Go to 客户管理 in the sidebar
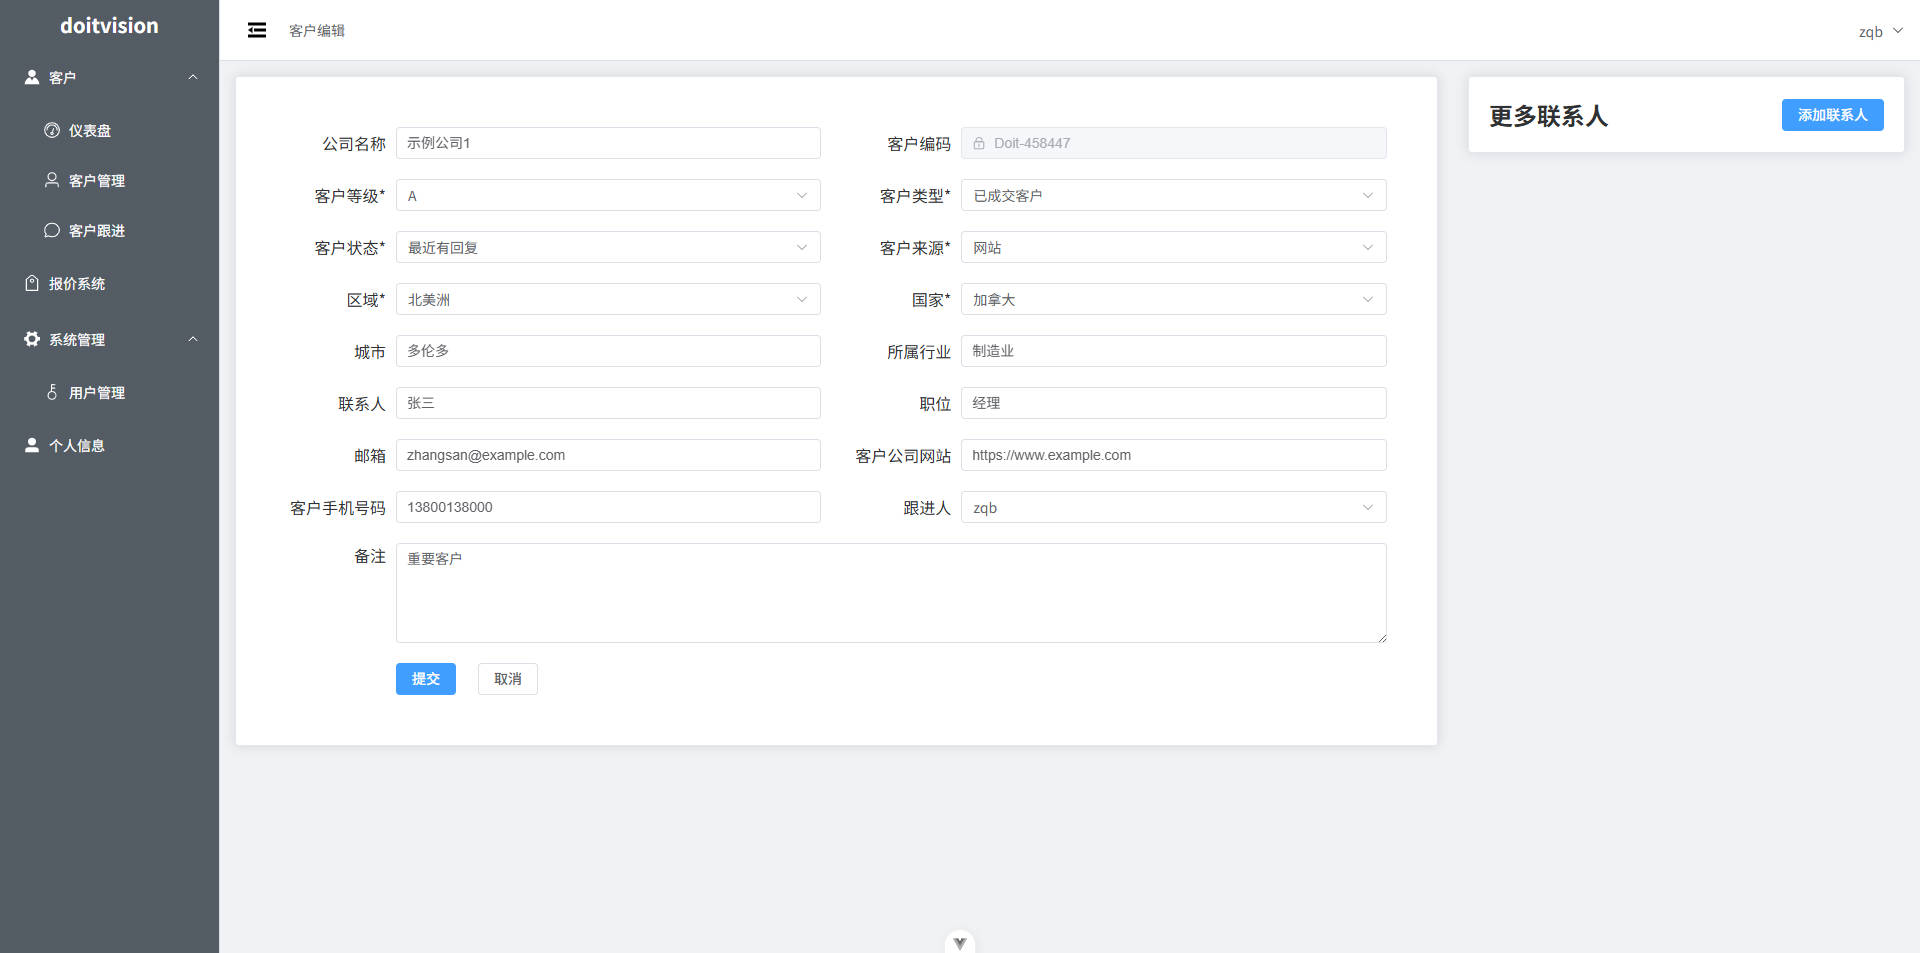 [x=109, y=180]
